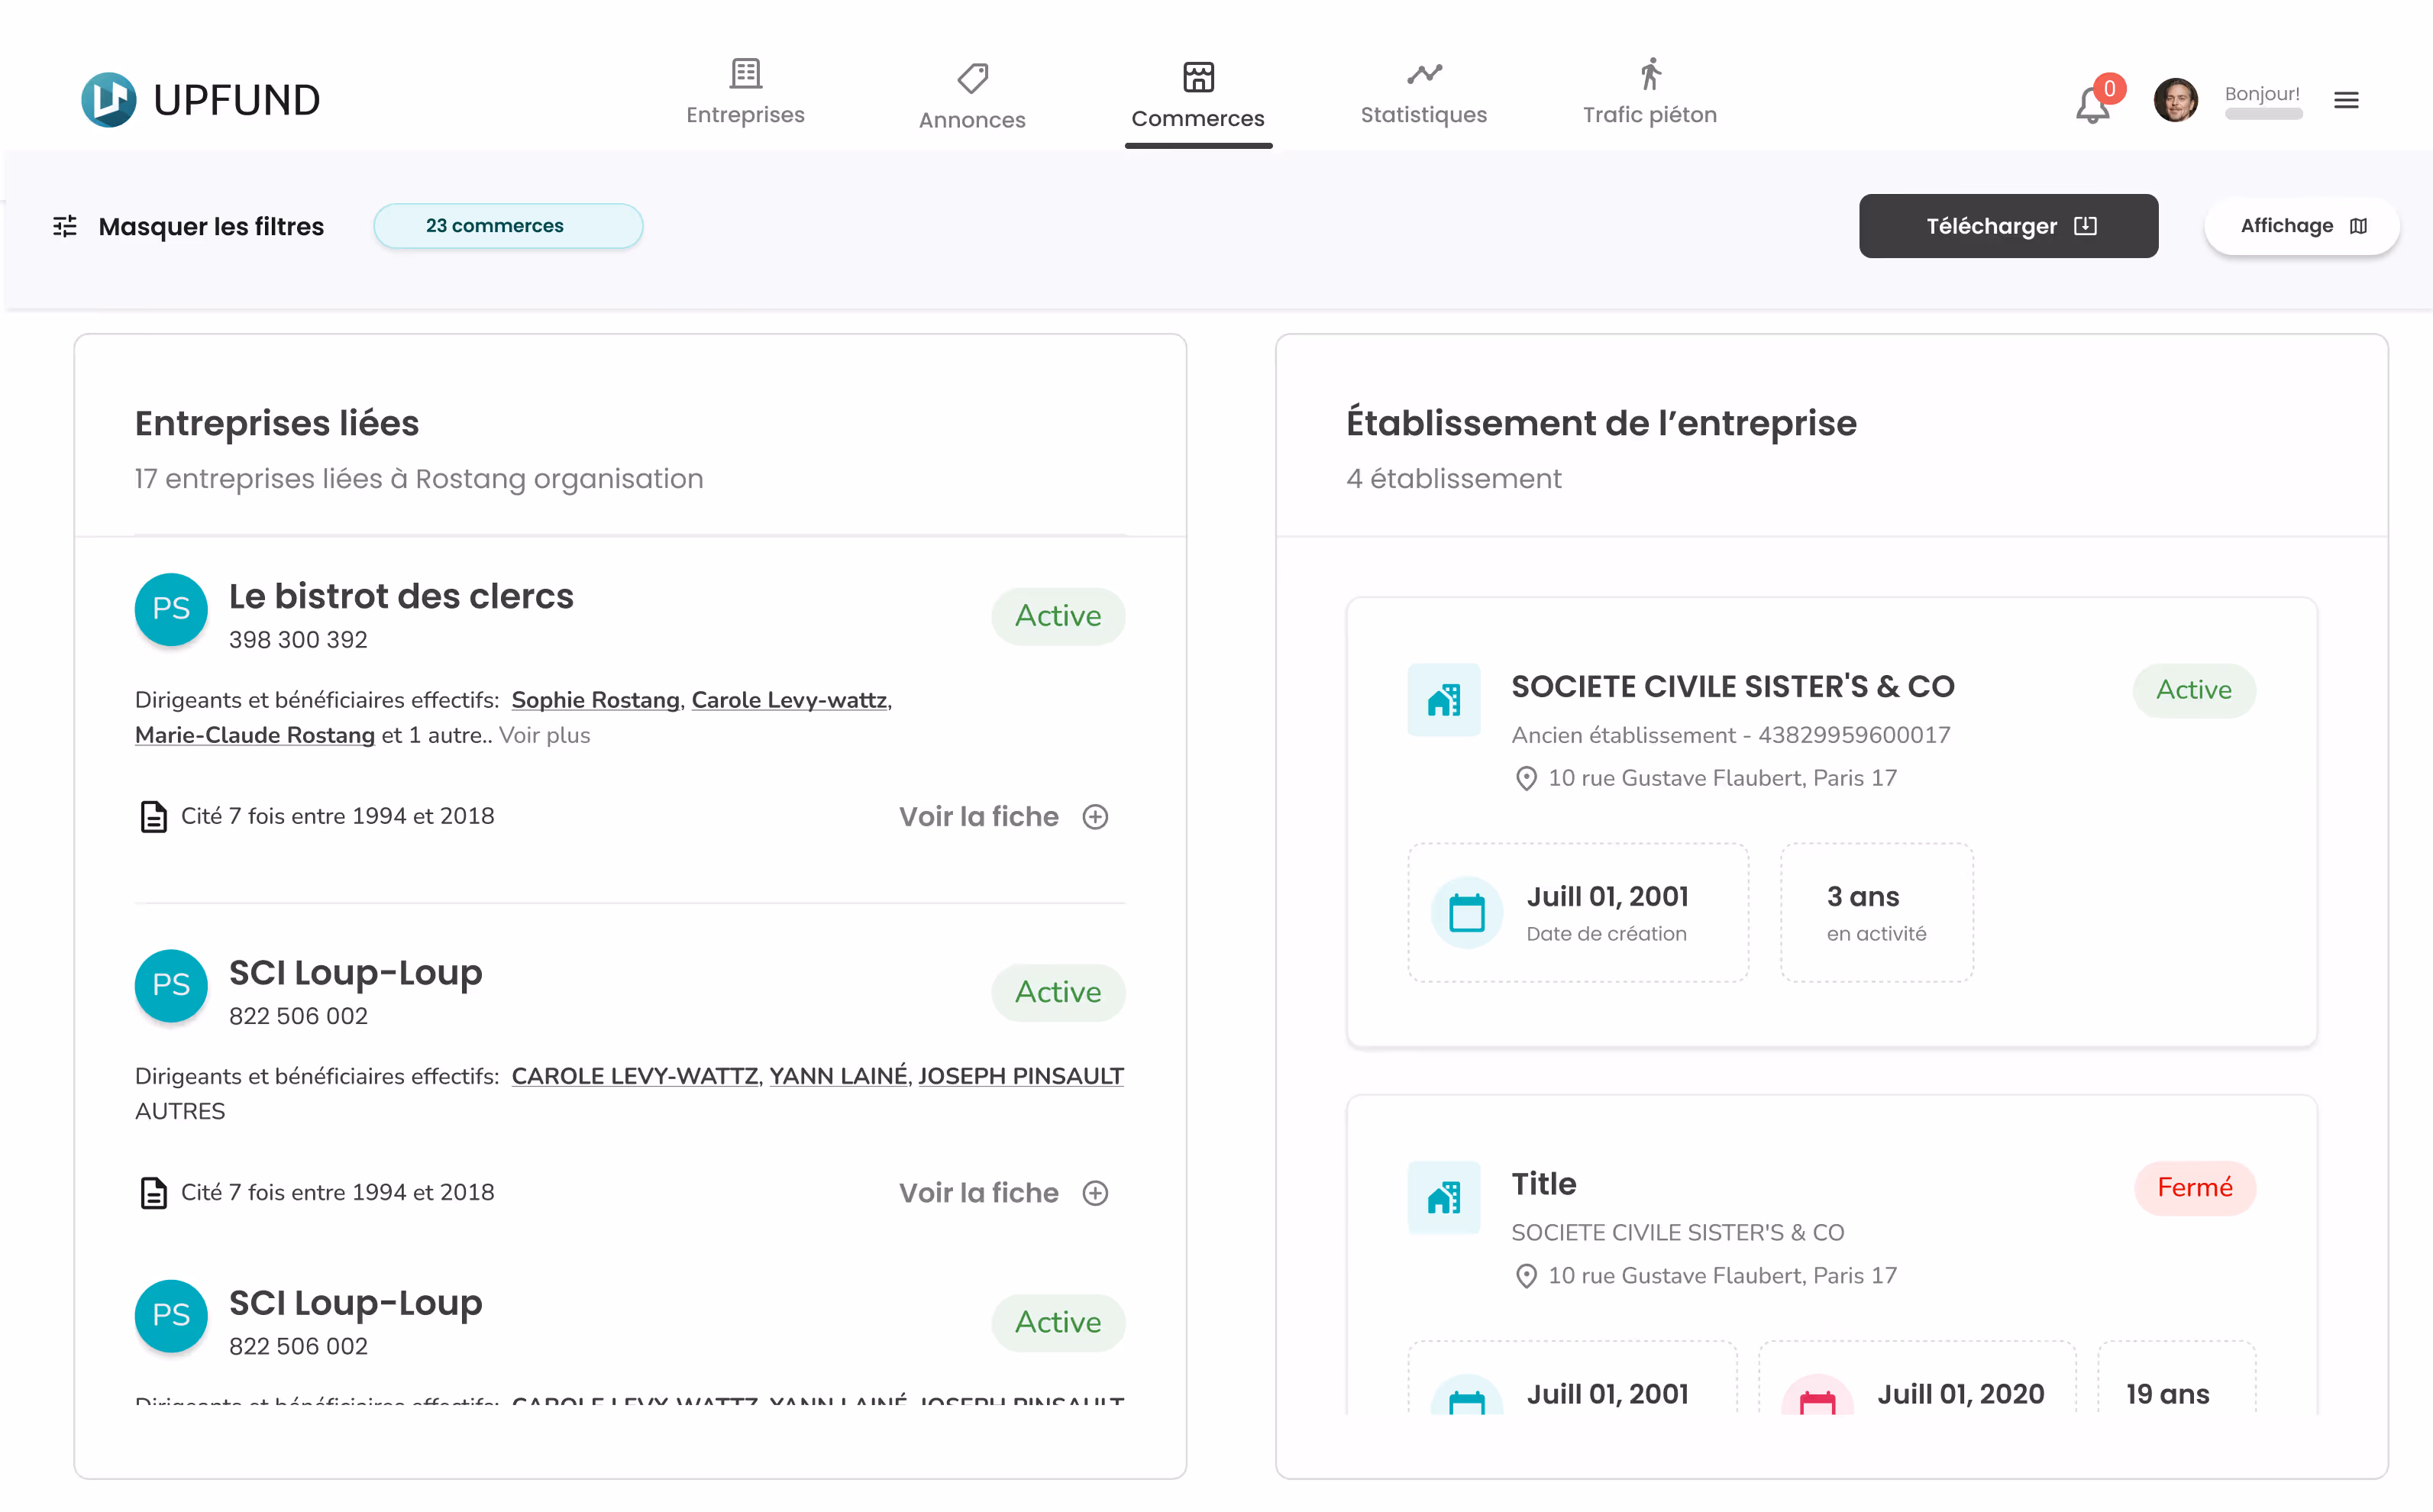
Task: Click the UPFUND logo icon
Action: pyautogui.click(x=108, y=100)
